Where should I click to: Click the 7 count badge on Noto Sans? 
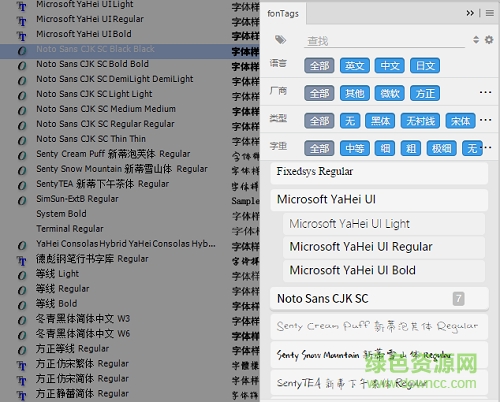point(458,299)
